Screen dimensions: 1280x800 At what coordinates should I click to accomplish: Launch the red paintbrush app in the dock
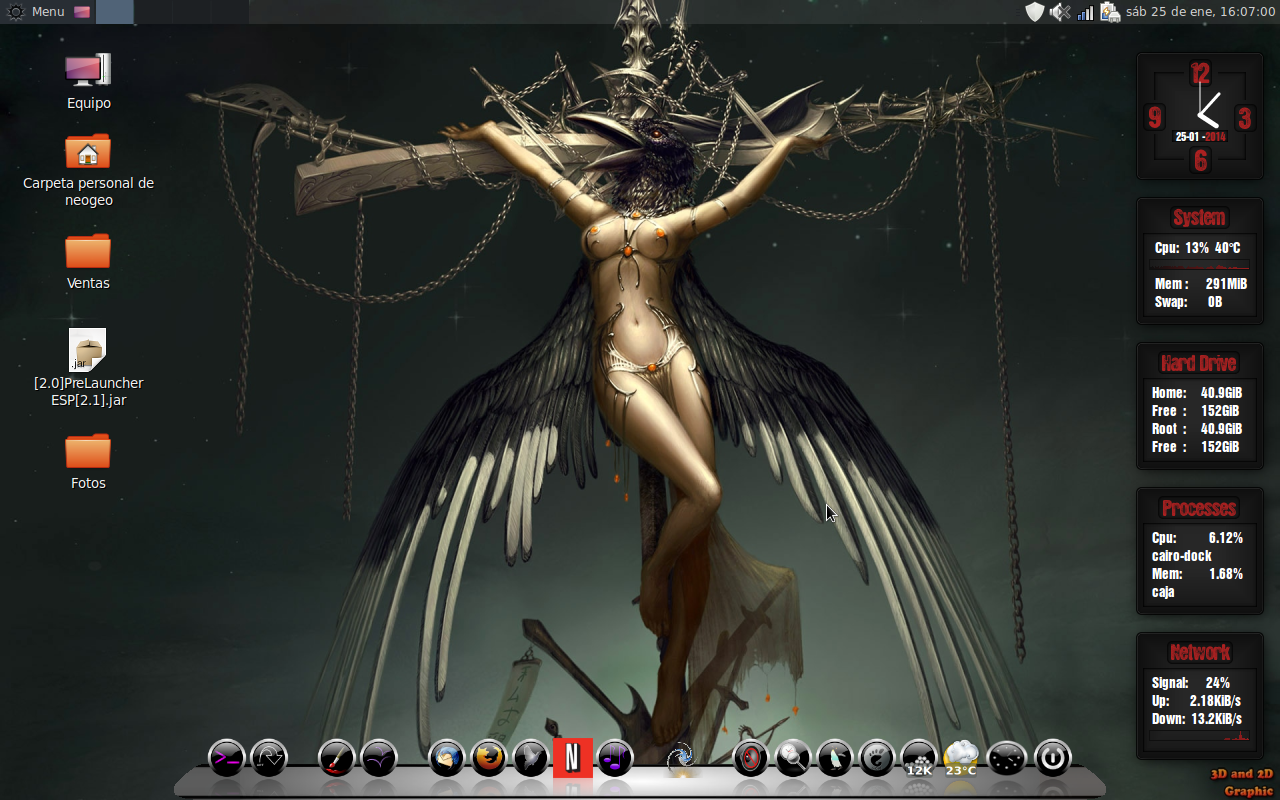(x=337, y=758)
